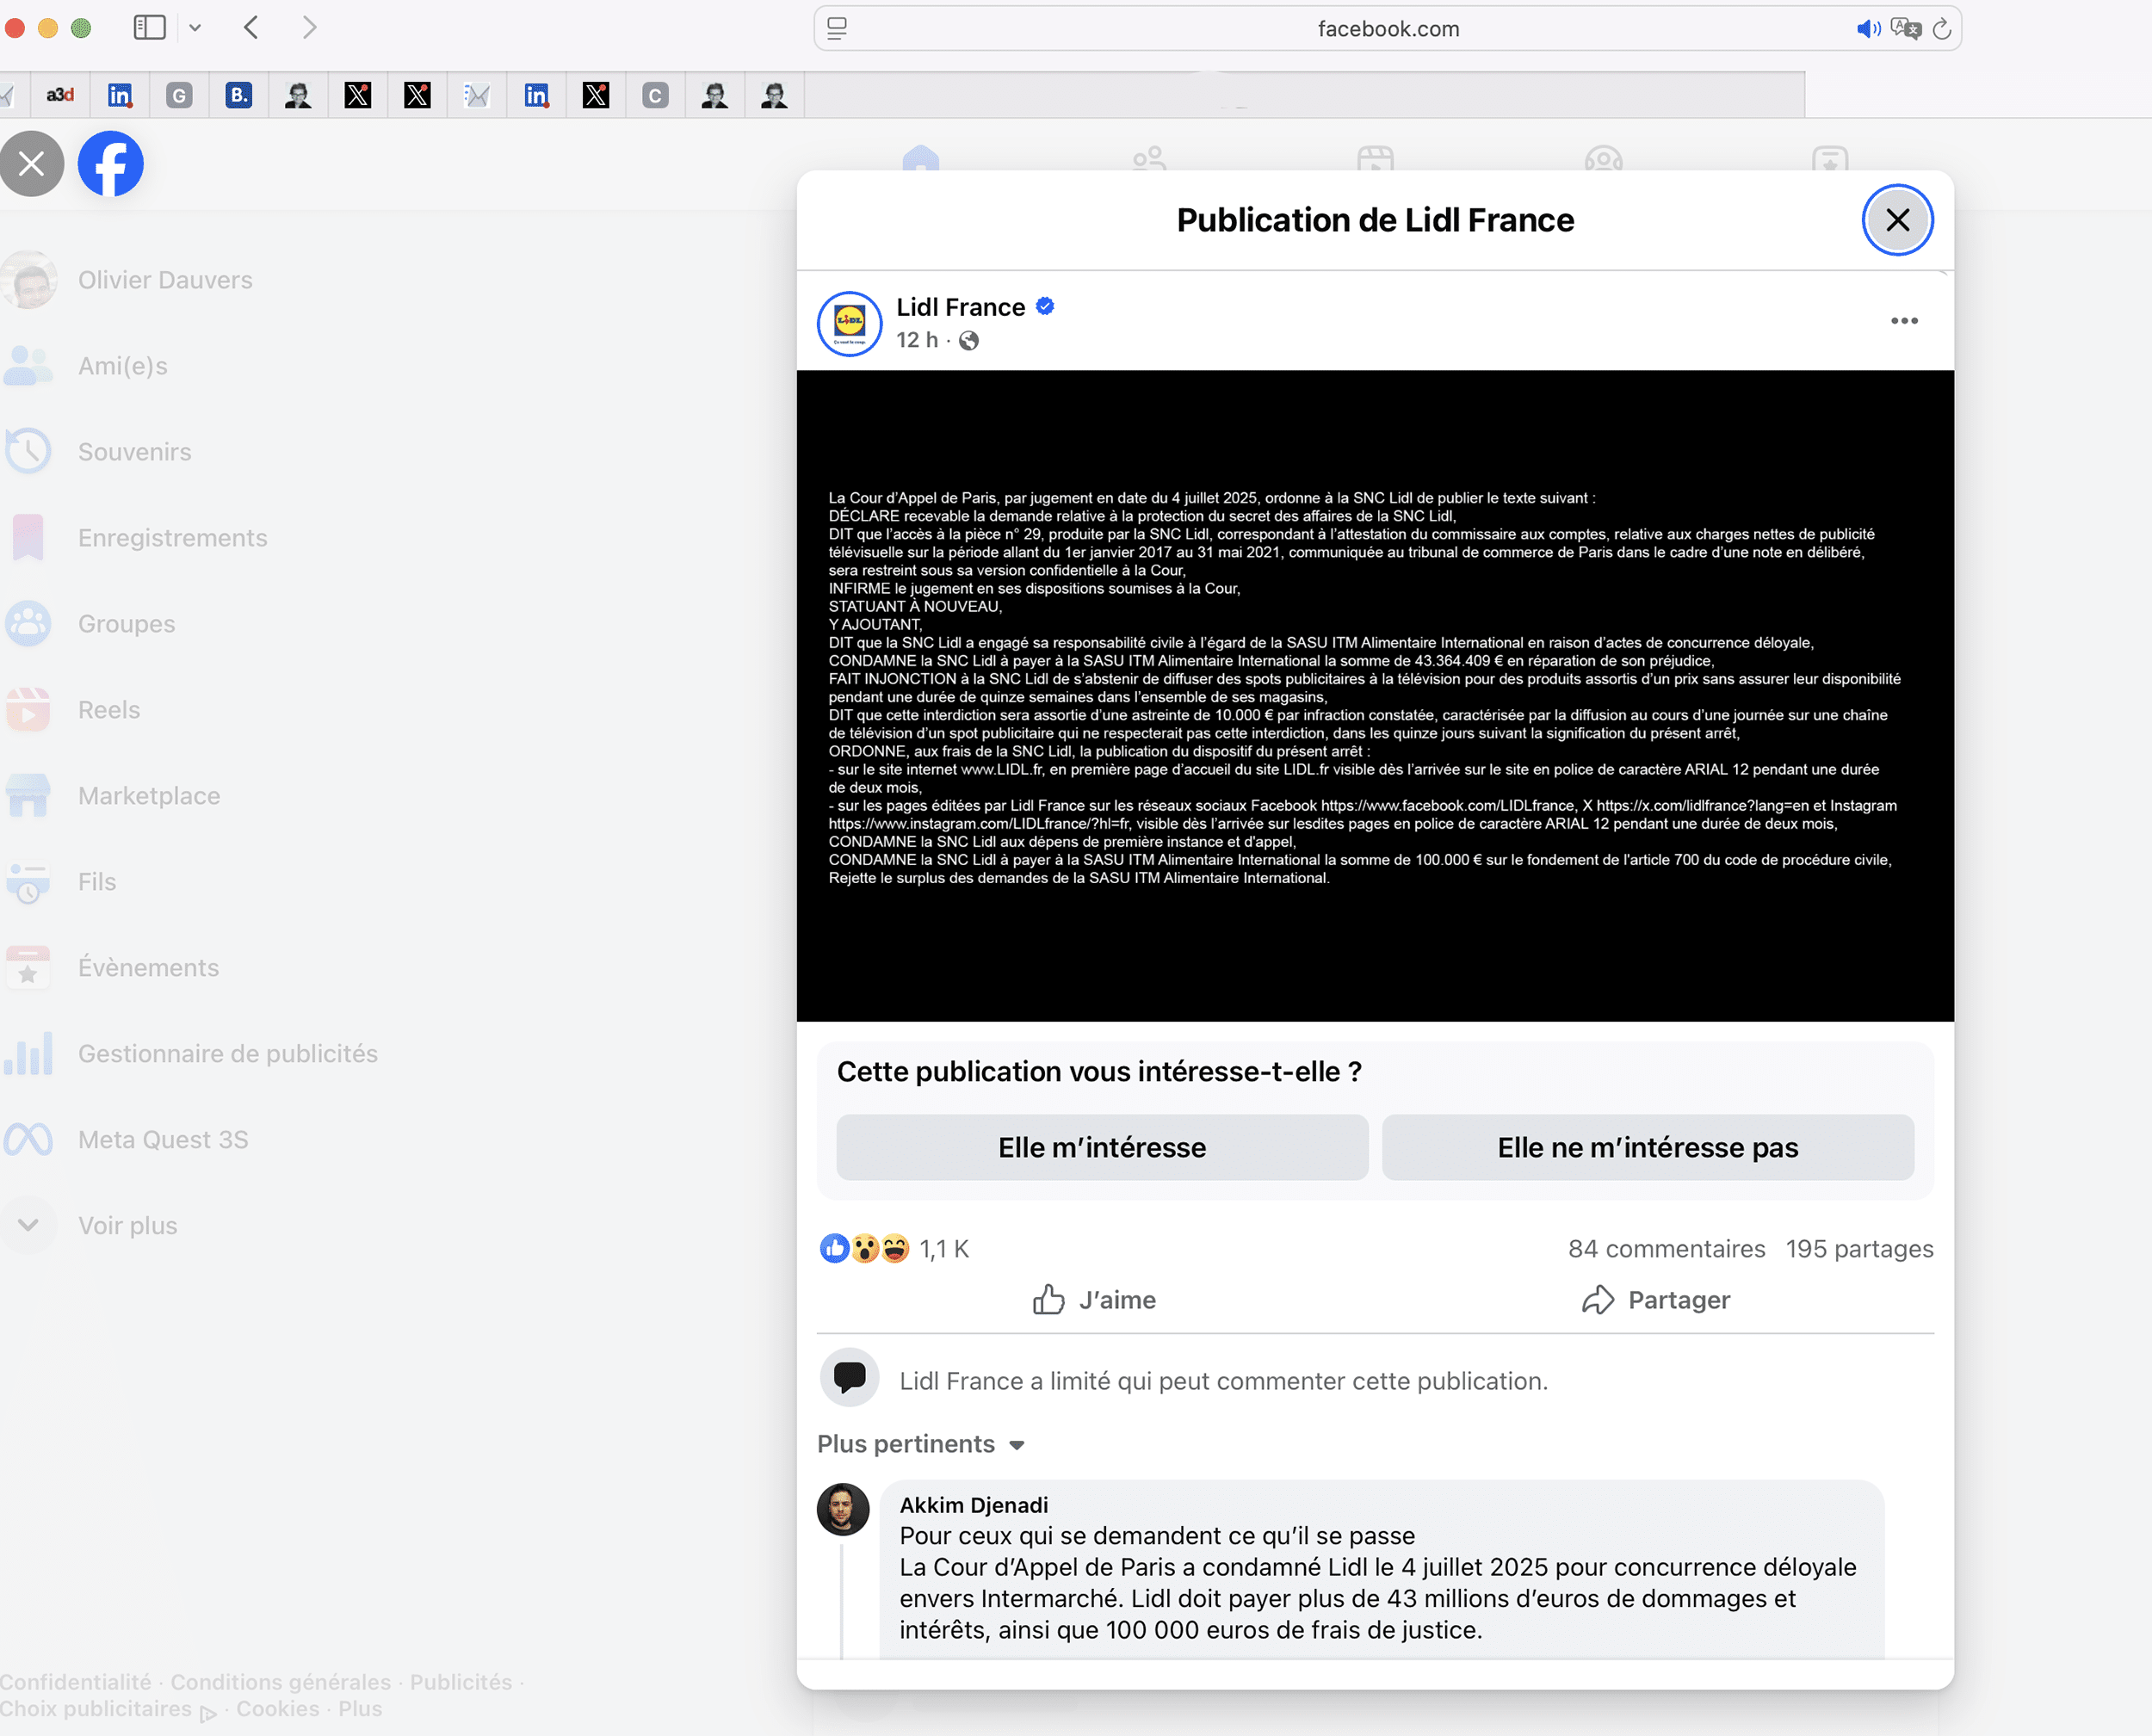Click the reload page icon
The width and height of the screenshot is (2152, 1736).
(x=1941, y=29)
